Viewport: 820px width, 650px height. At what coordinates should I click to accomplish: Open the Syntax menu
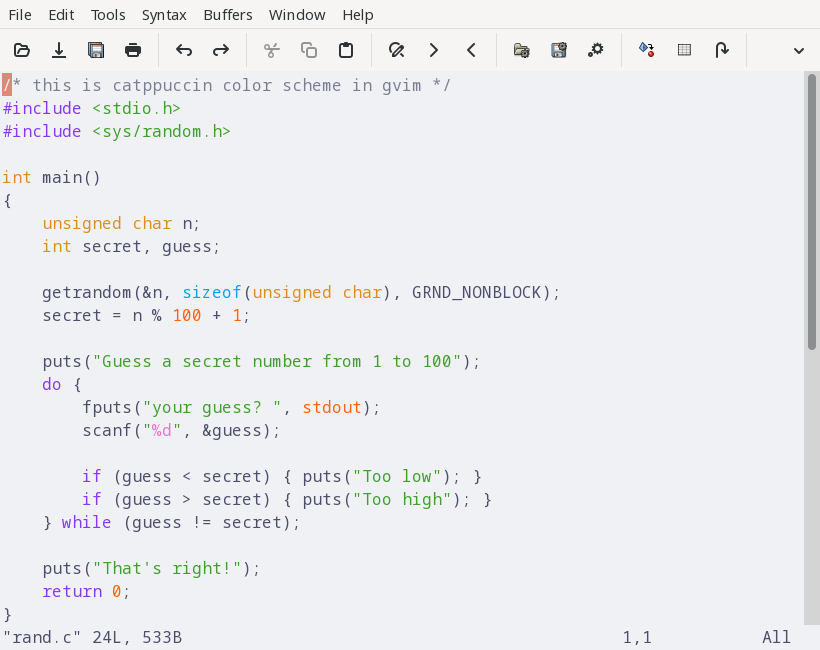pos(164,15)
